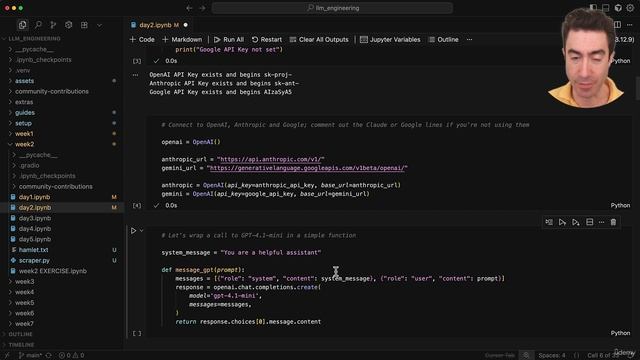Viewport: 640px width, 360px height.
Task: Go back with the left navigation arrow
Action: pyautogui.click(x=189, y=8)
